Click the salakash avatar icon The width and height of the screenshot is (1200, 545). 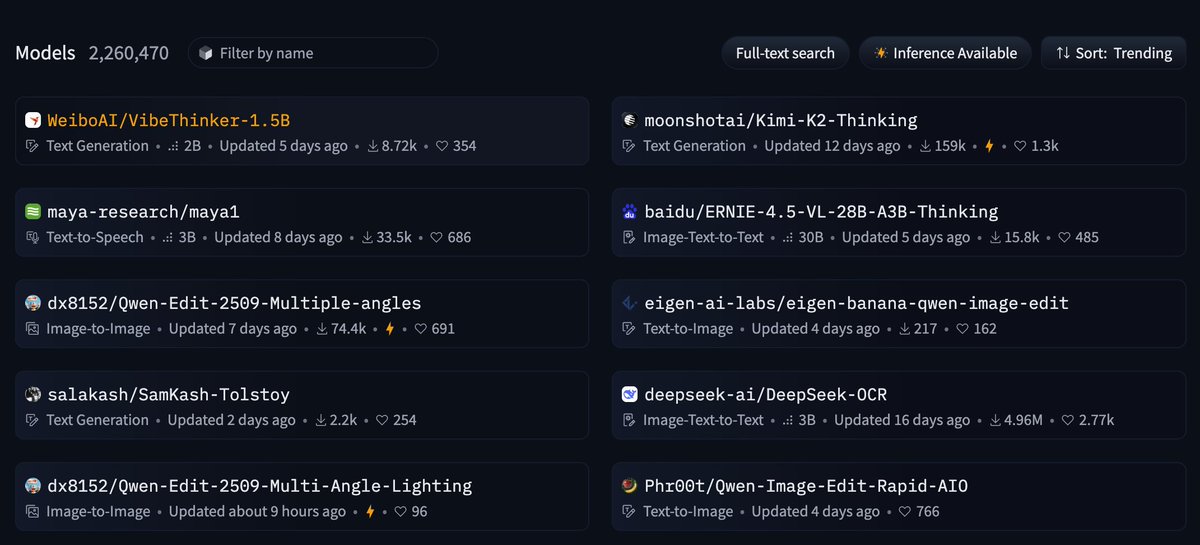33,395
